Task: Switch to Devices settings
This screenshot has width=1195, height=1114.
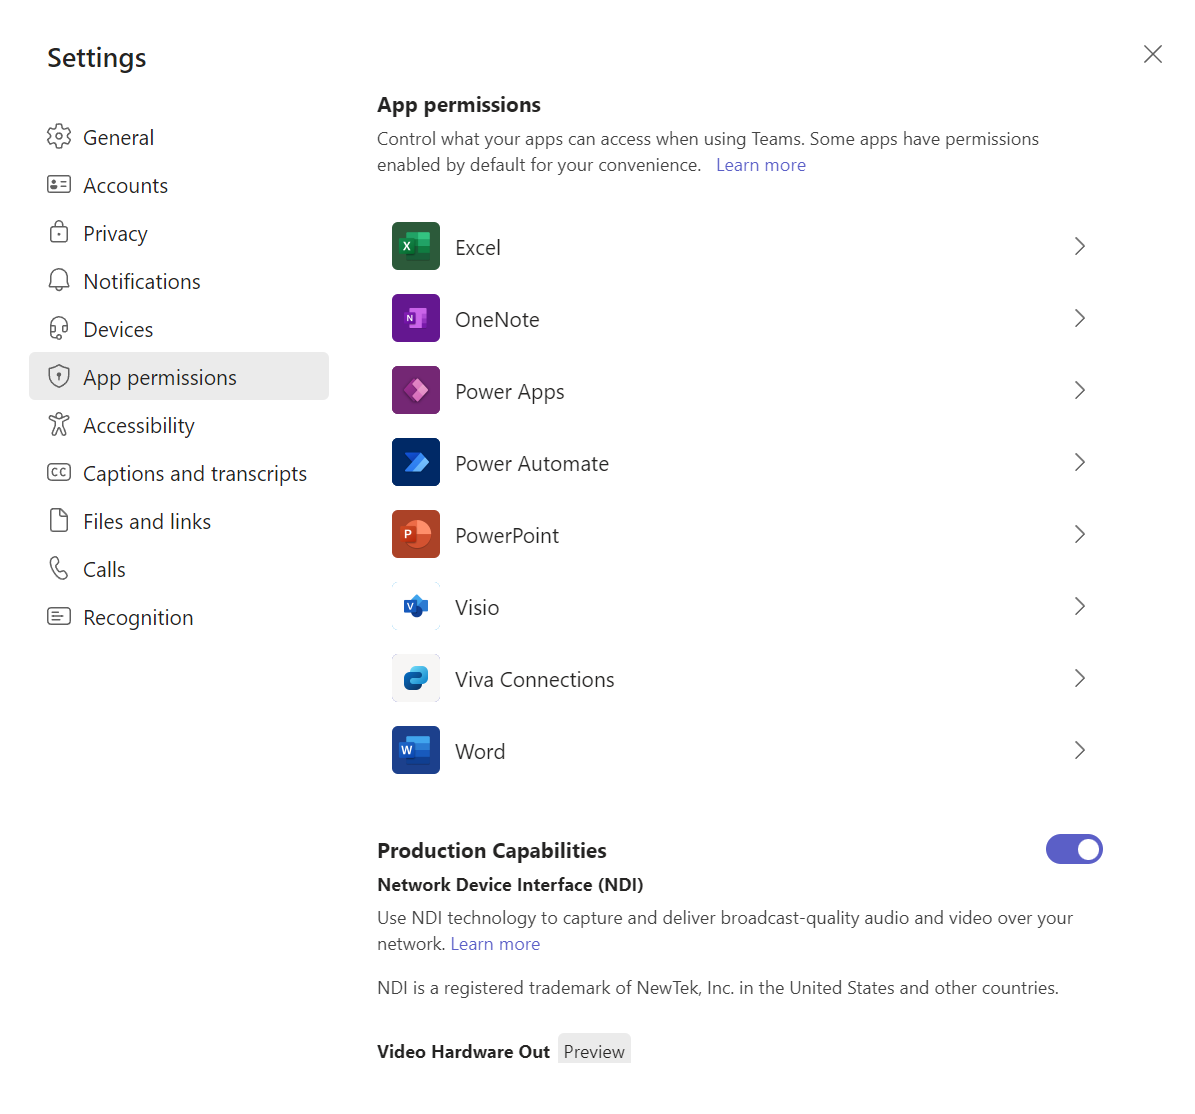Action: [x=118, y=329]
